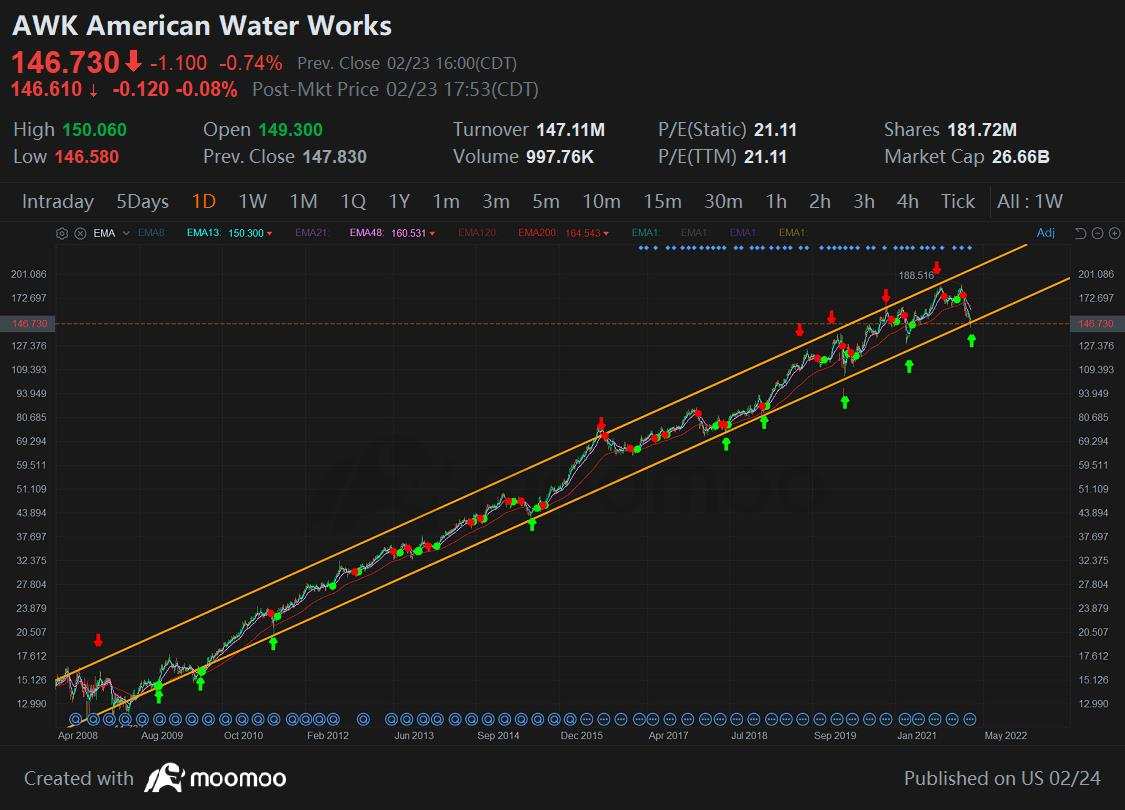This screenshot has height=810, width=1125.
Task: Open the EMA indicator settings gear
Action: (x=62, y=233)
